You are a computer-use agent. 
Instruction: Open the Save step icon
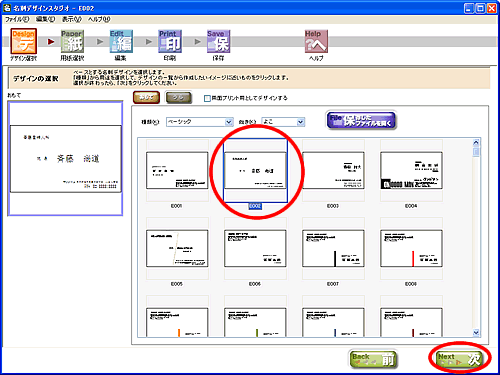pos(218,41)
